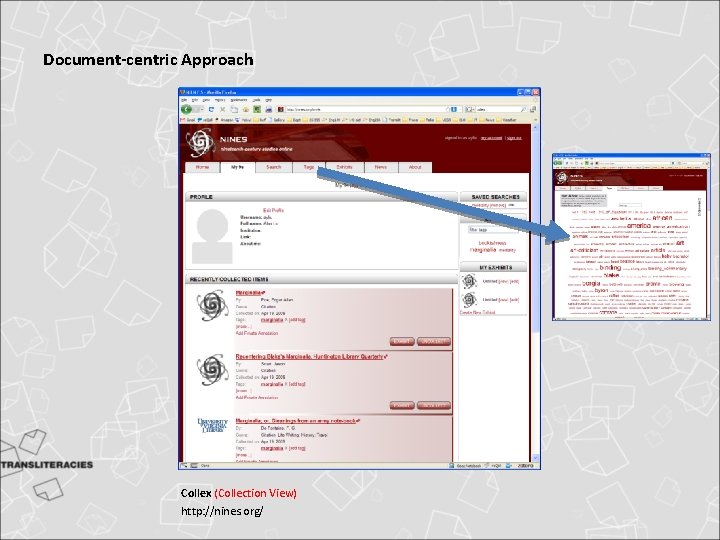Click swirl thumbnail of first collected item
This screenshot has width=720, height=540.
[x=212, y=305]
